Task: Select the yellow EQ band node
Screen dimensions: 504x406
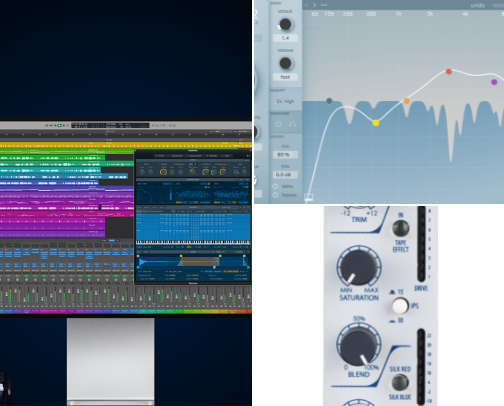Action: tap(376, 123)
